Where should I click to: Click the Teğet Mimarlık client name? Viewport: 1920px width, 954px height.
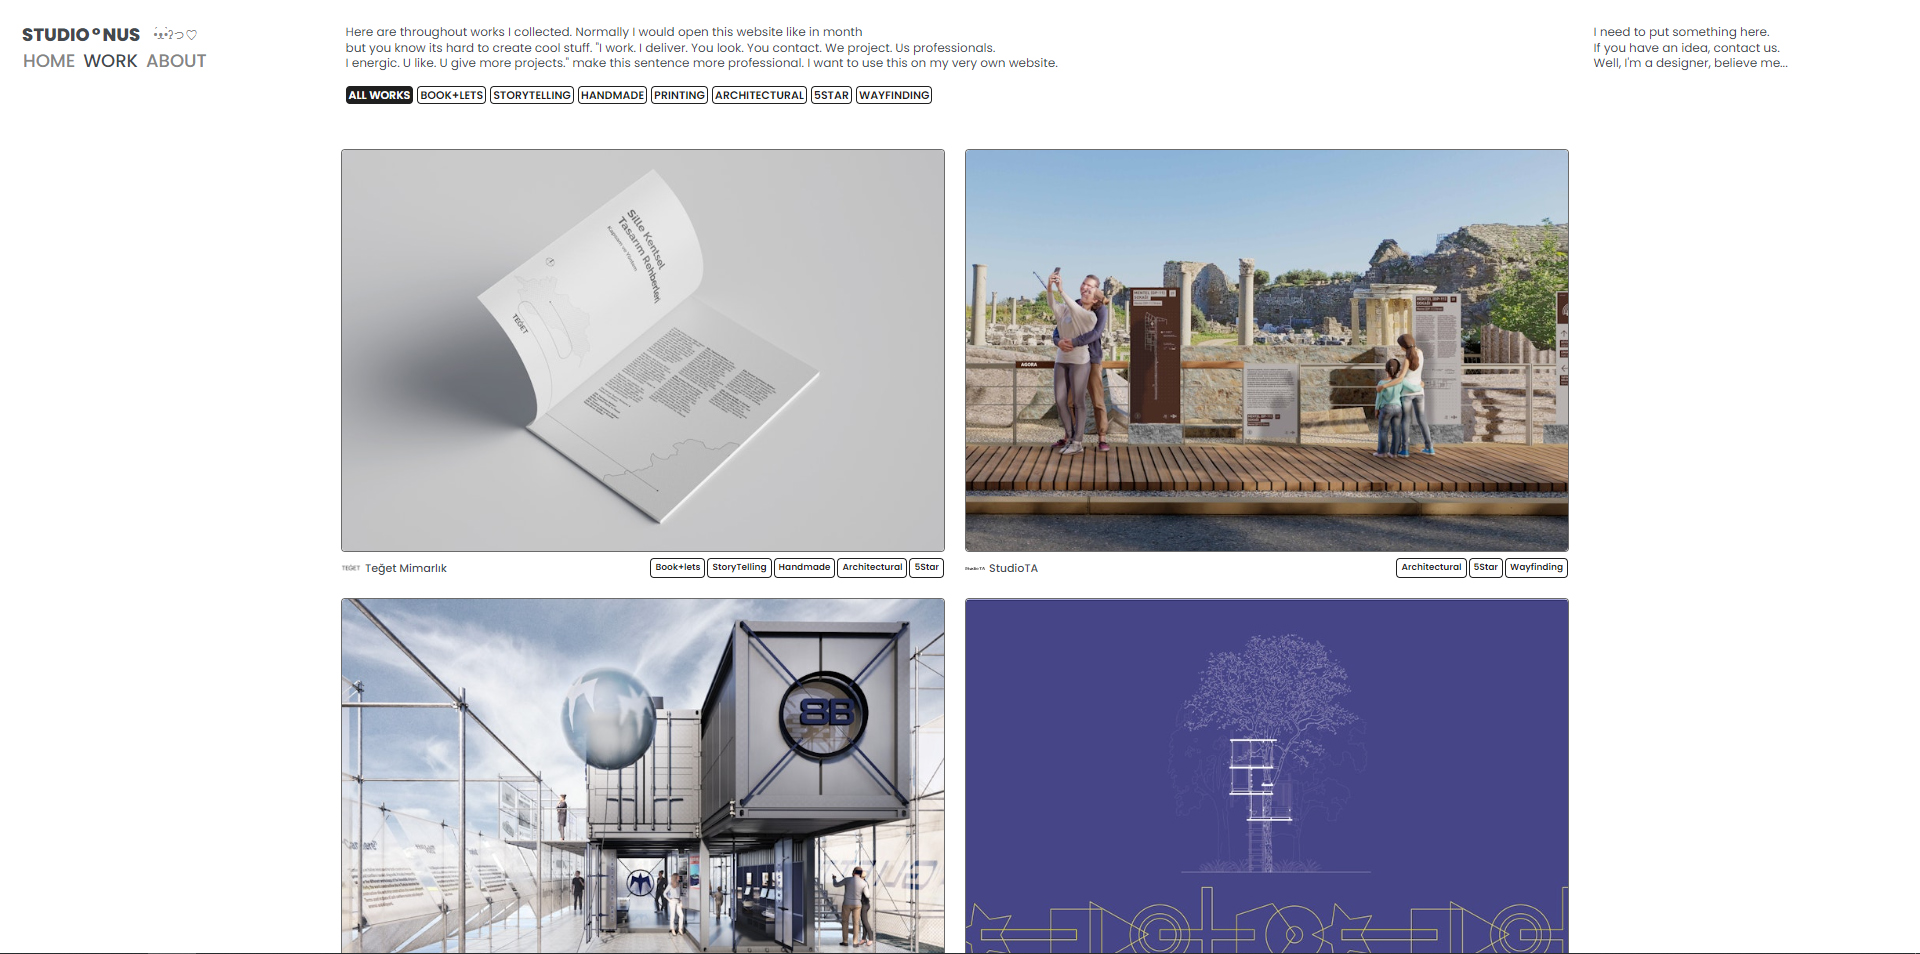406,568
